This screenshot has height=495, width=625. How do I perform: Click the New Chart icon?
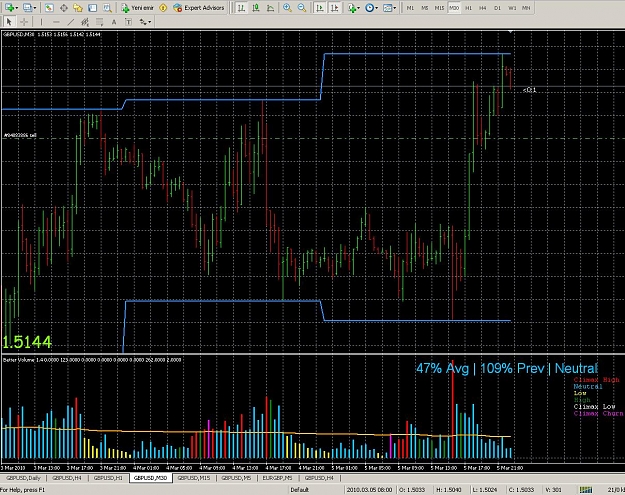[9, 8]
